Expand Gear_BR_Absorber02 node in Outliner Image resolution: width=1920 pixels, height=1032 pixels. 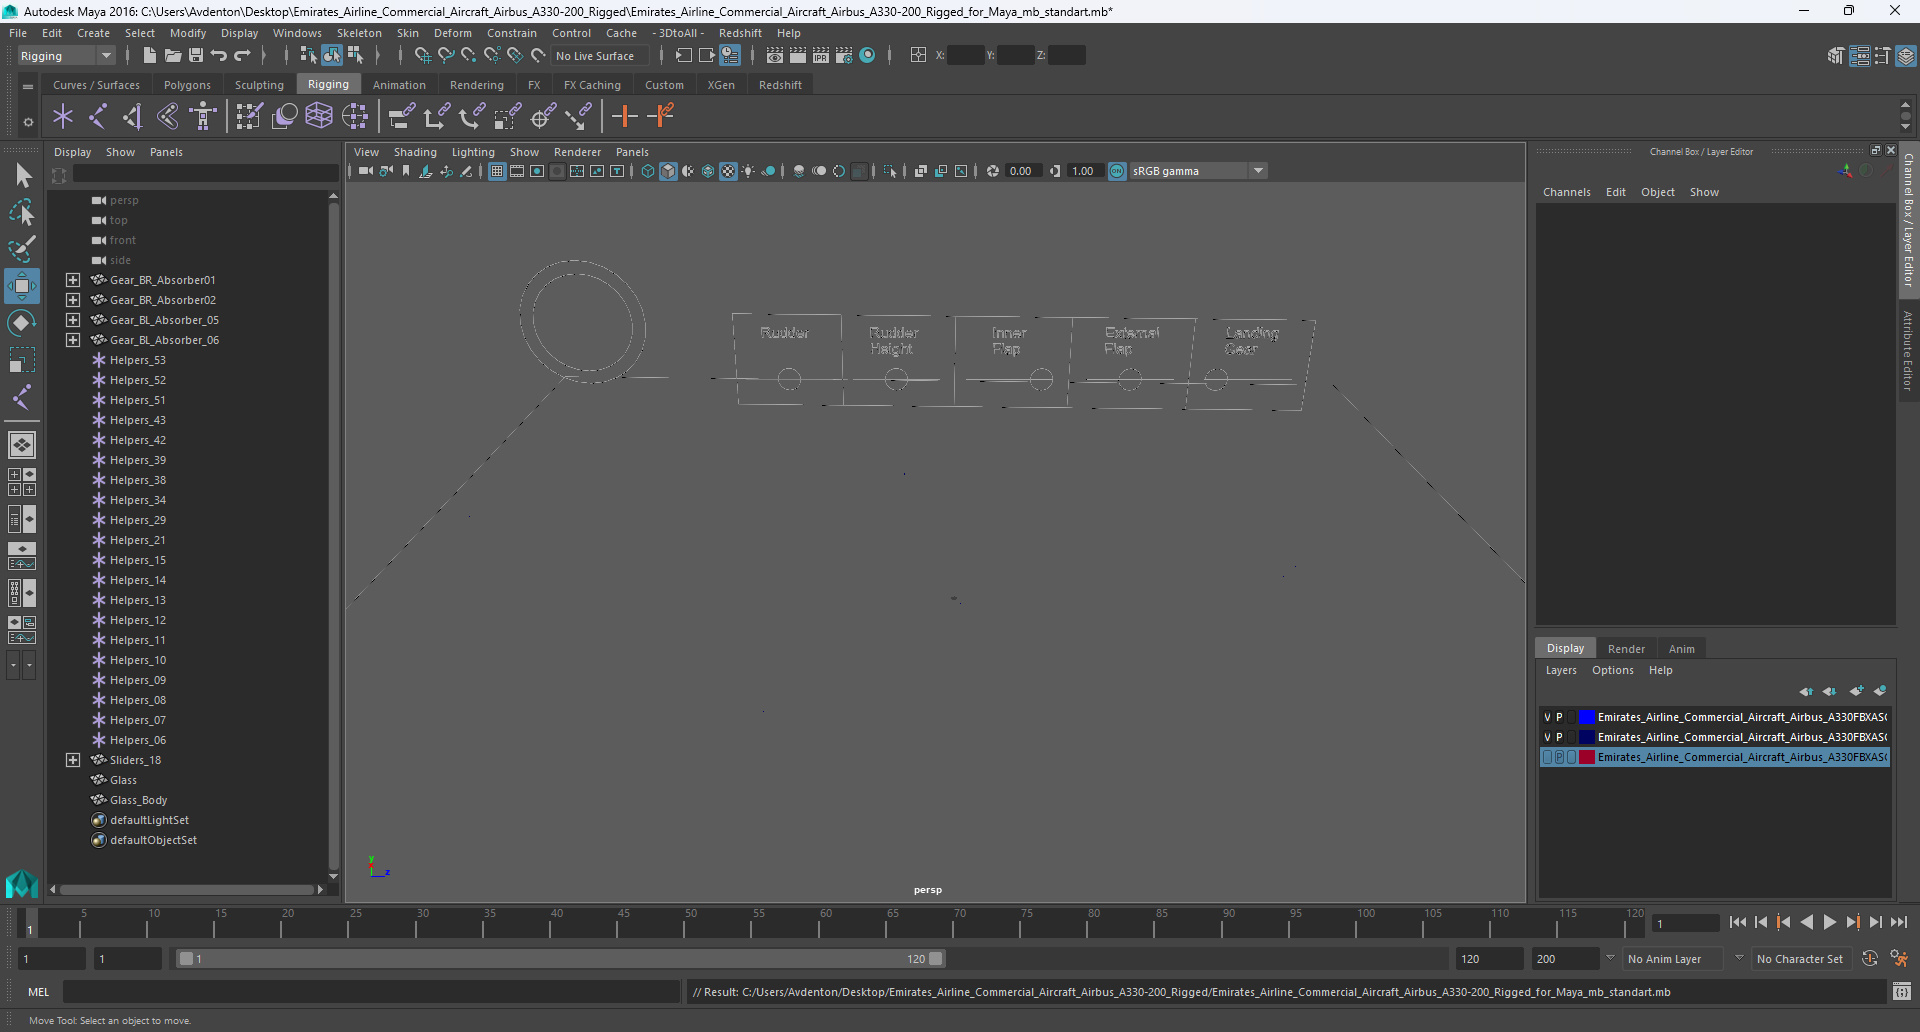(73, 300)
